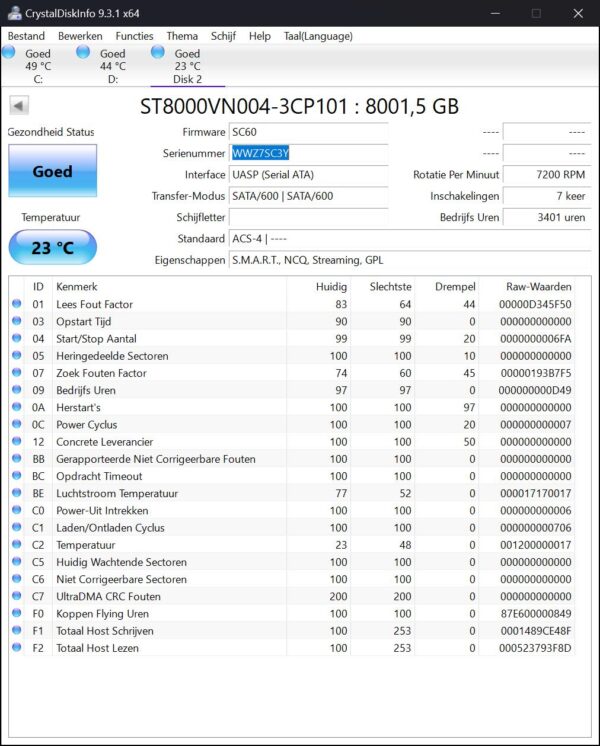Click status icon of Opdracht Timeout row
600x746 pixels.
tap(17, 475)
